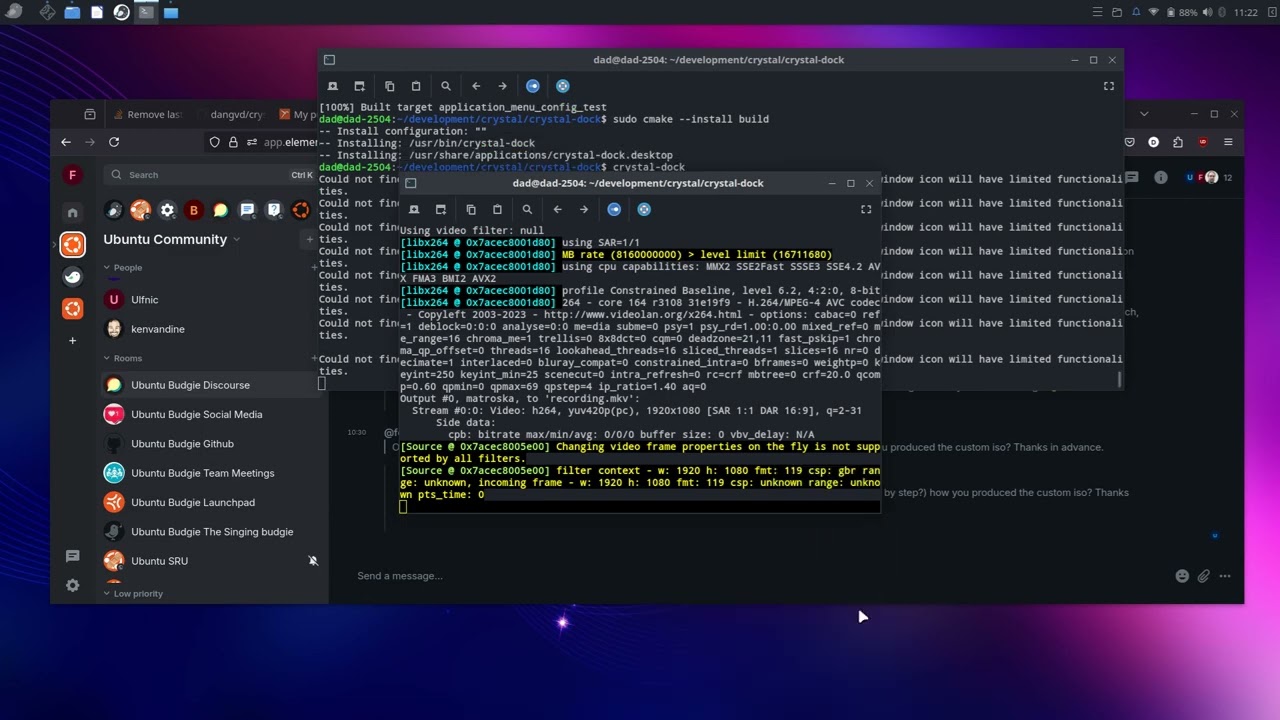Open Firefox View tab icon
This screenshot has height=720, width=1280.
point(90,115)
